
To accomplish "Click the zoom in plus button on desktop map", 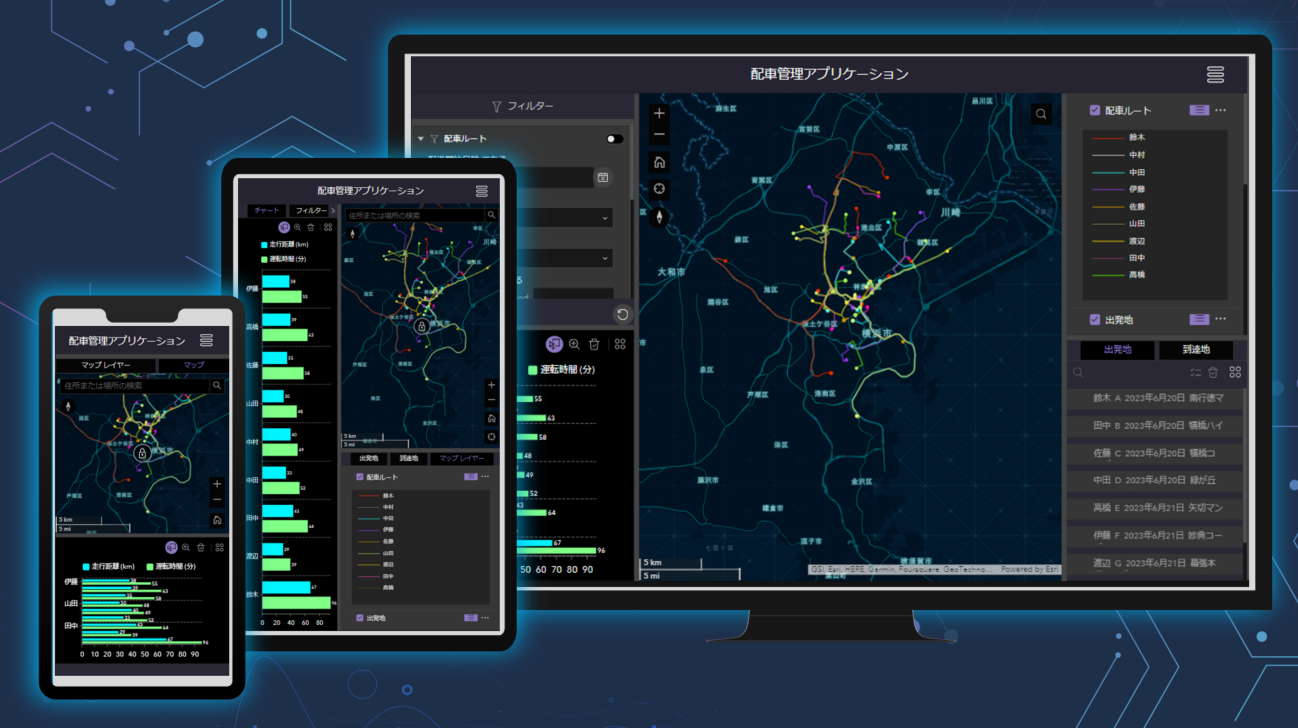I will pyautogui.click(x=659, y=114).
